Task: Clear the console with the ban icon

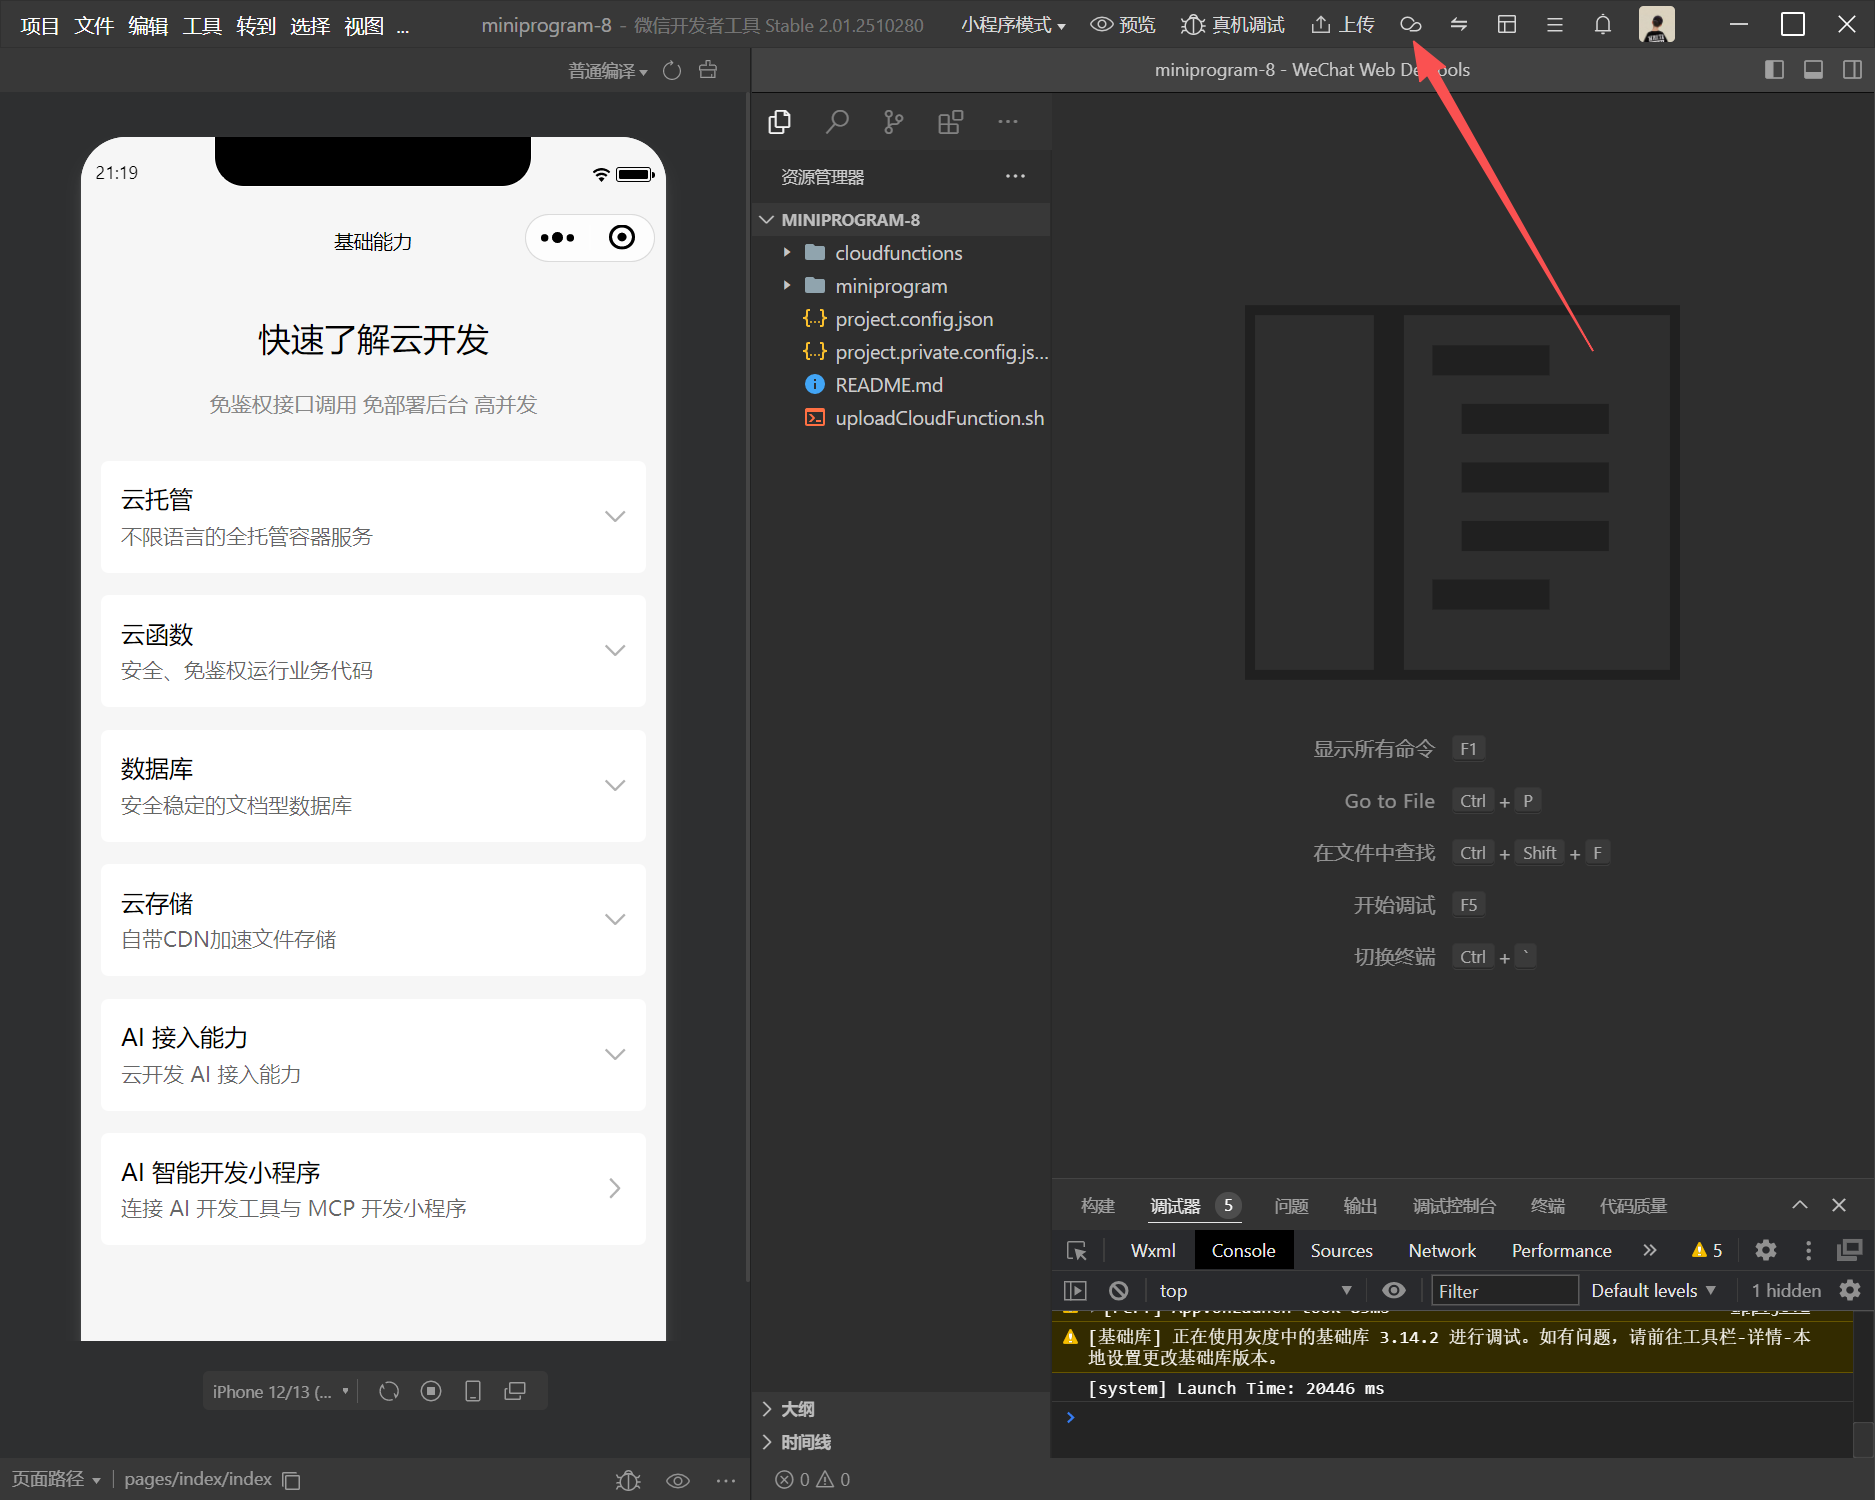Action: click(x=1119, y=1291)
